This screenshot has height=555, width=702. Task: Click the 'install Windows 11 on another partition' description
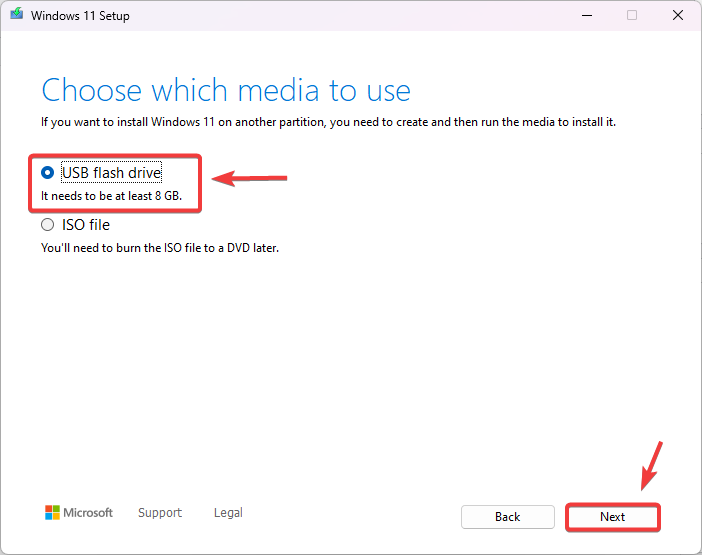328,122
